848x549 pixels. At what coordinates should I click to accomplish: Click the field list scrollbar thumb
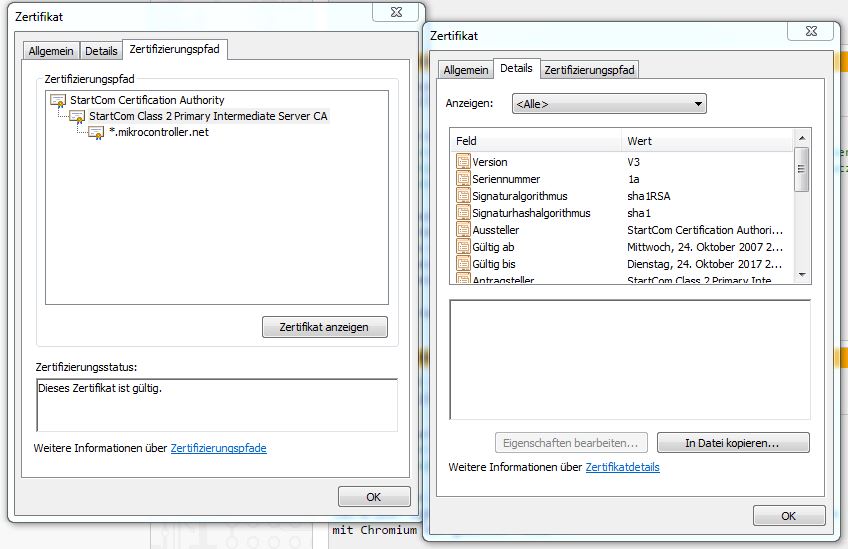coord(802,169)
